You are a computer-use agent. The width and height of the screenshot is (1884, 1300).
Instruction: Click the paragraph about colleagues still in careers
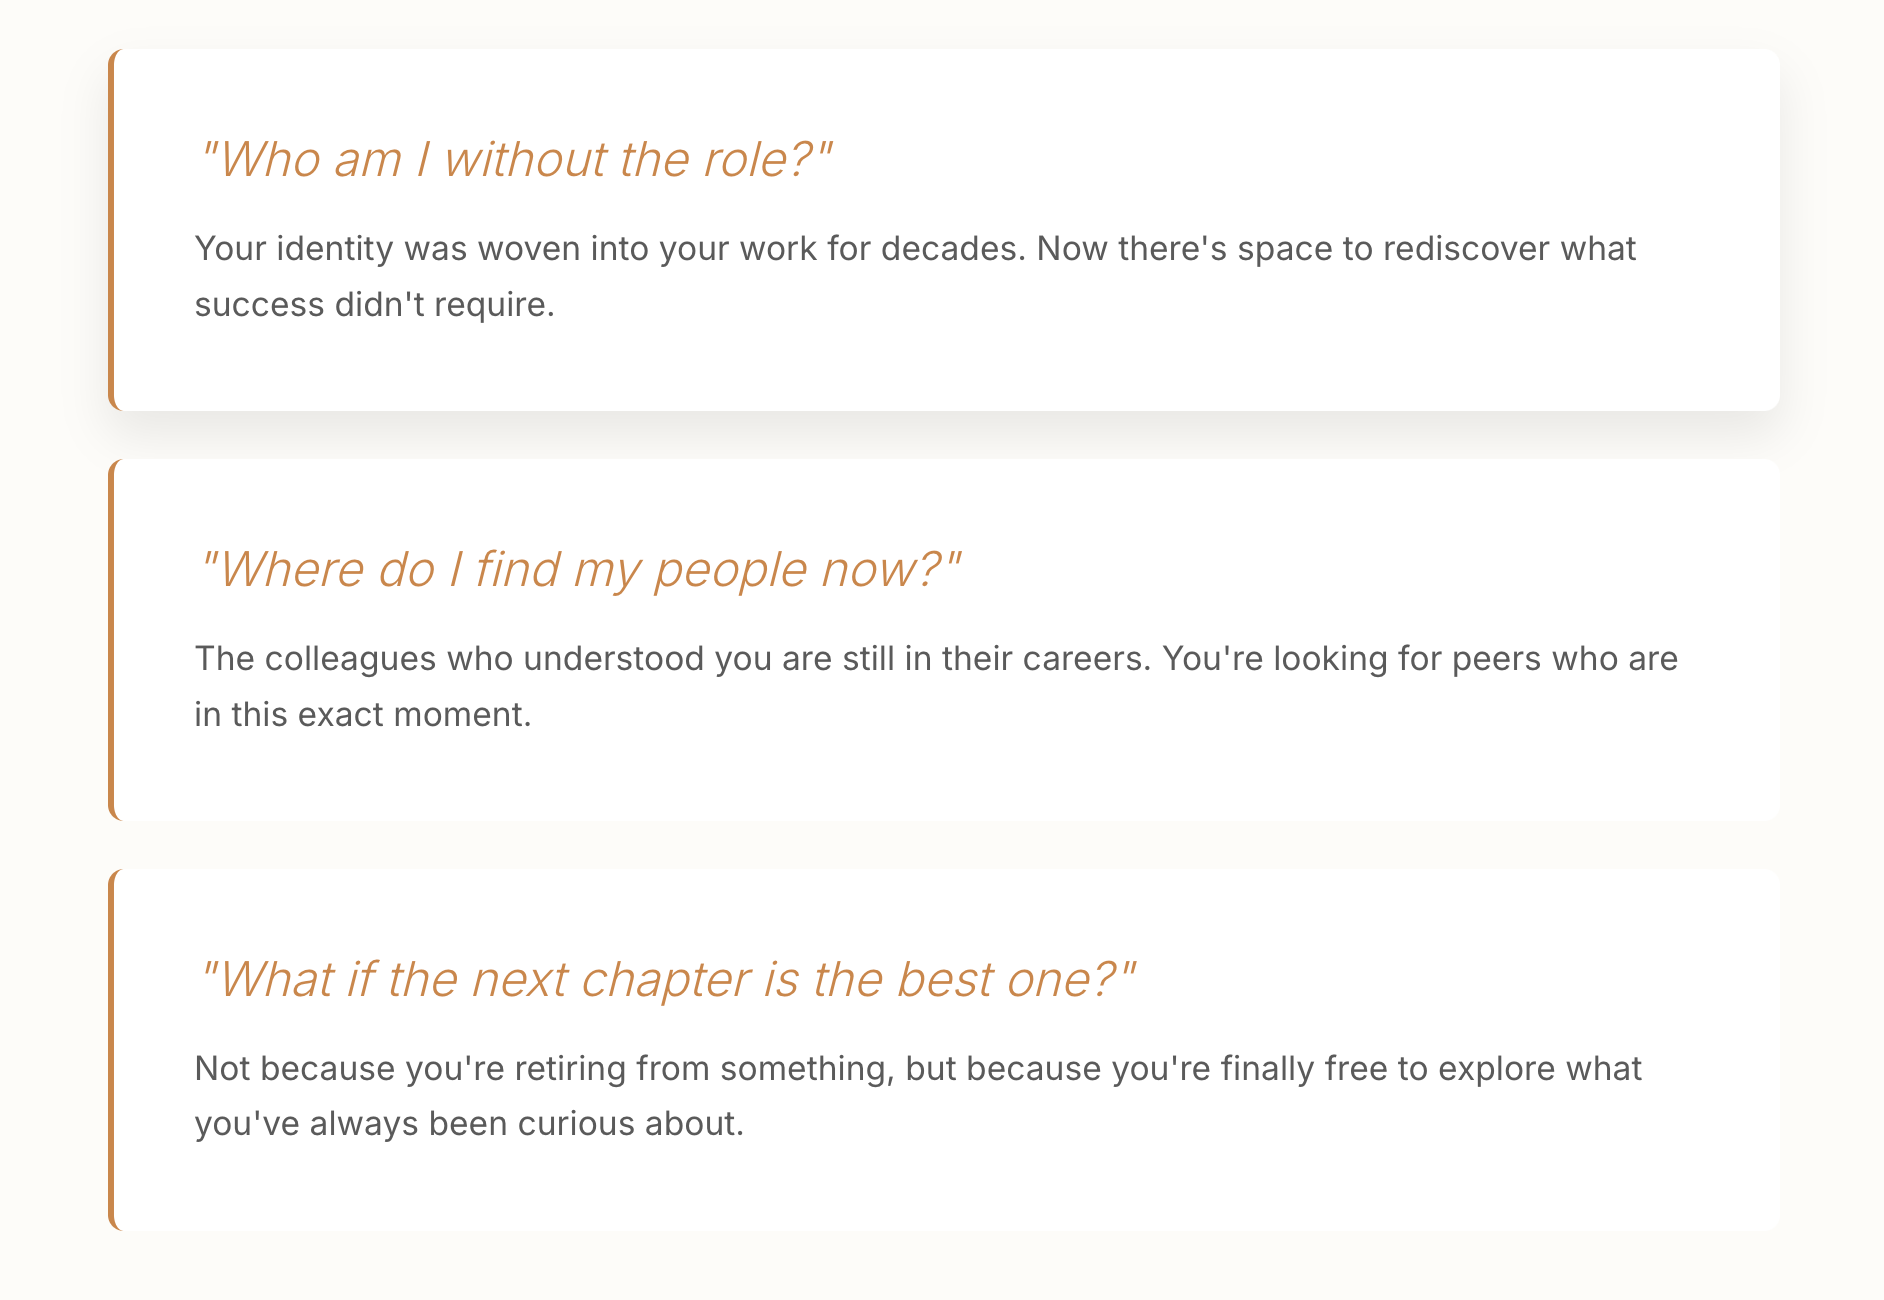click(936, 686)
